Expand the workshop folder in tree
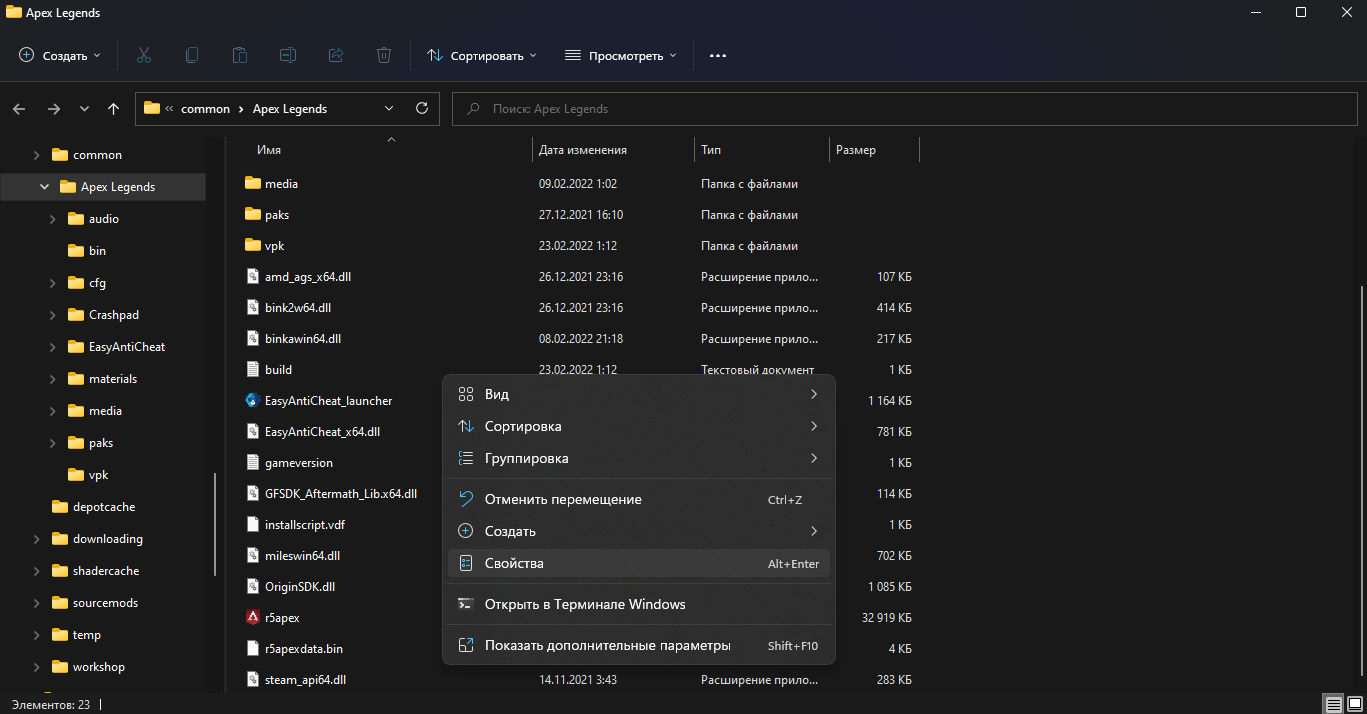The height and width of the screenshot is (714, 1367). point(36,667)
